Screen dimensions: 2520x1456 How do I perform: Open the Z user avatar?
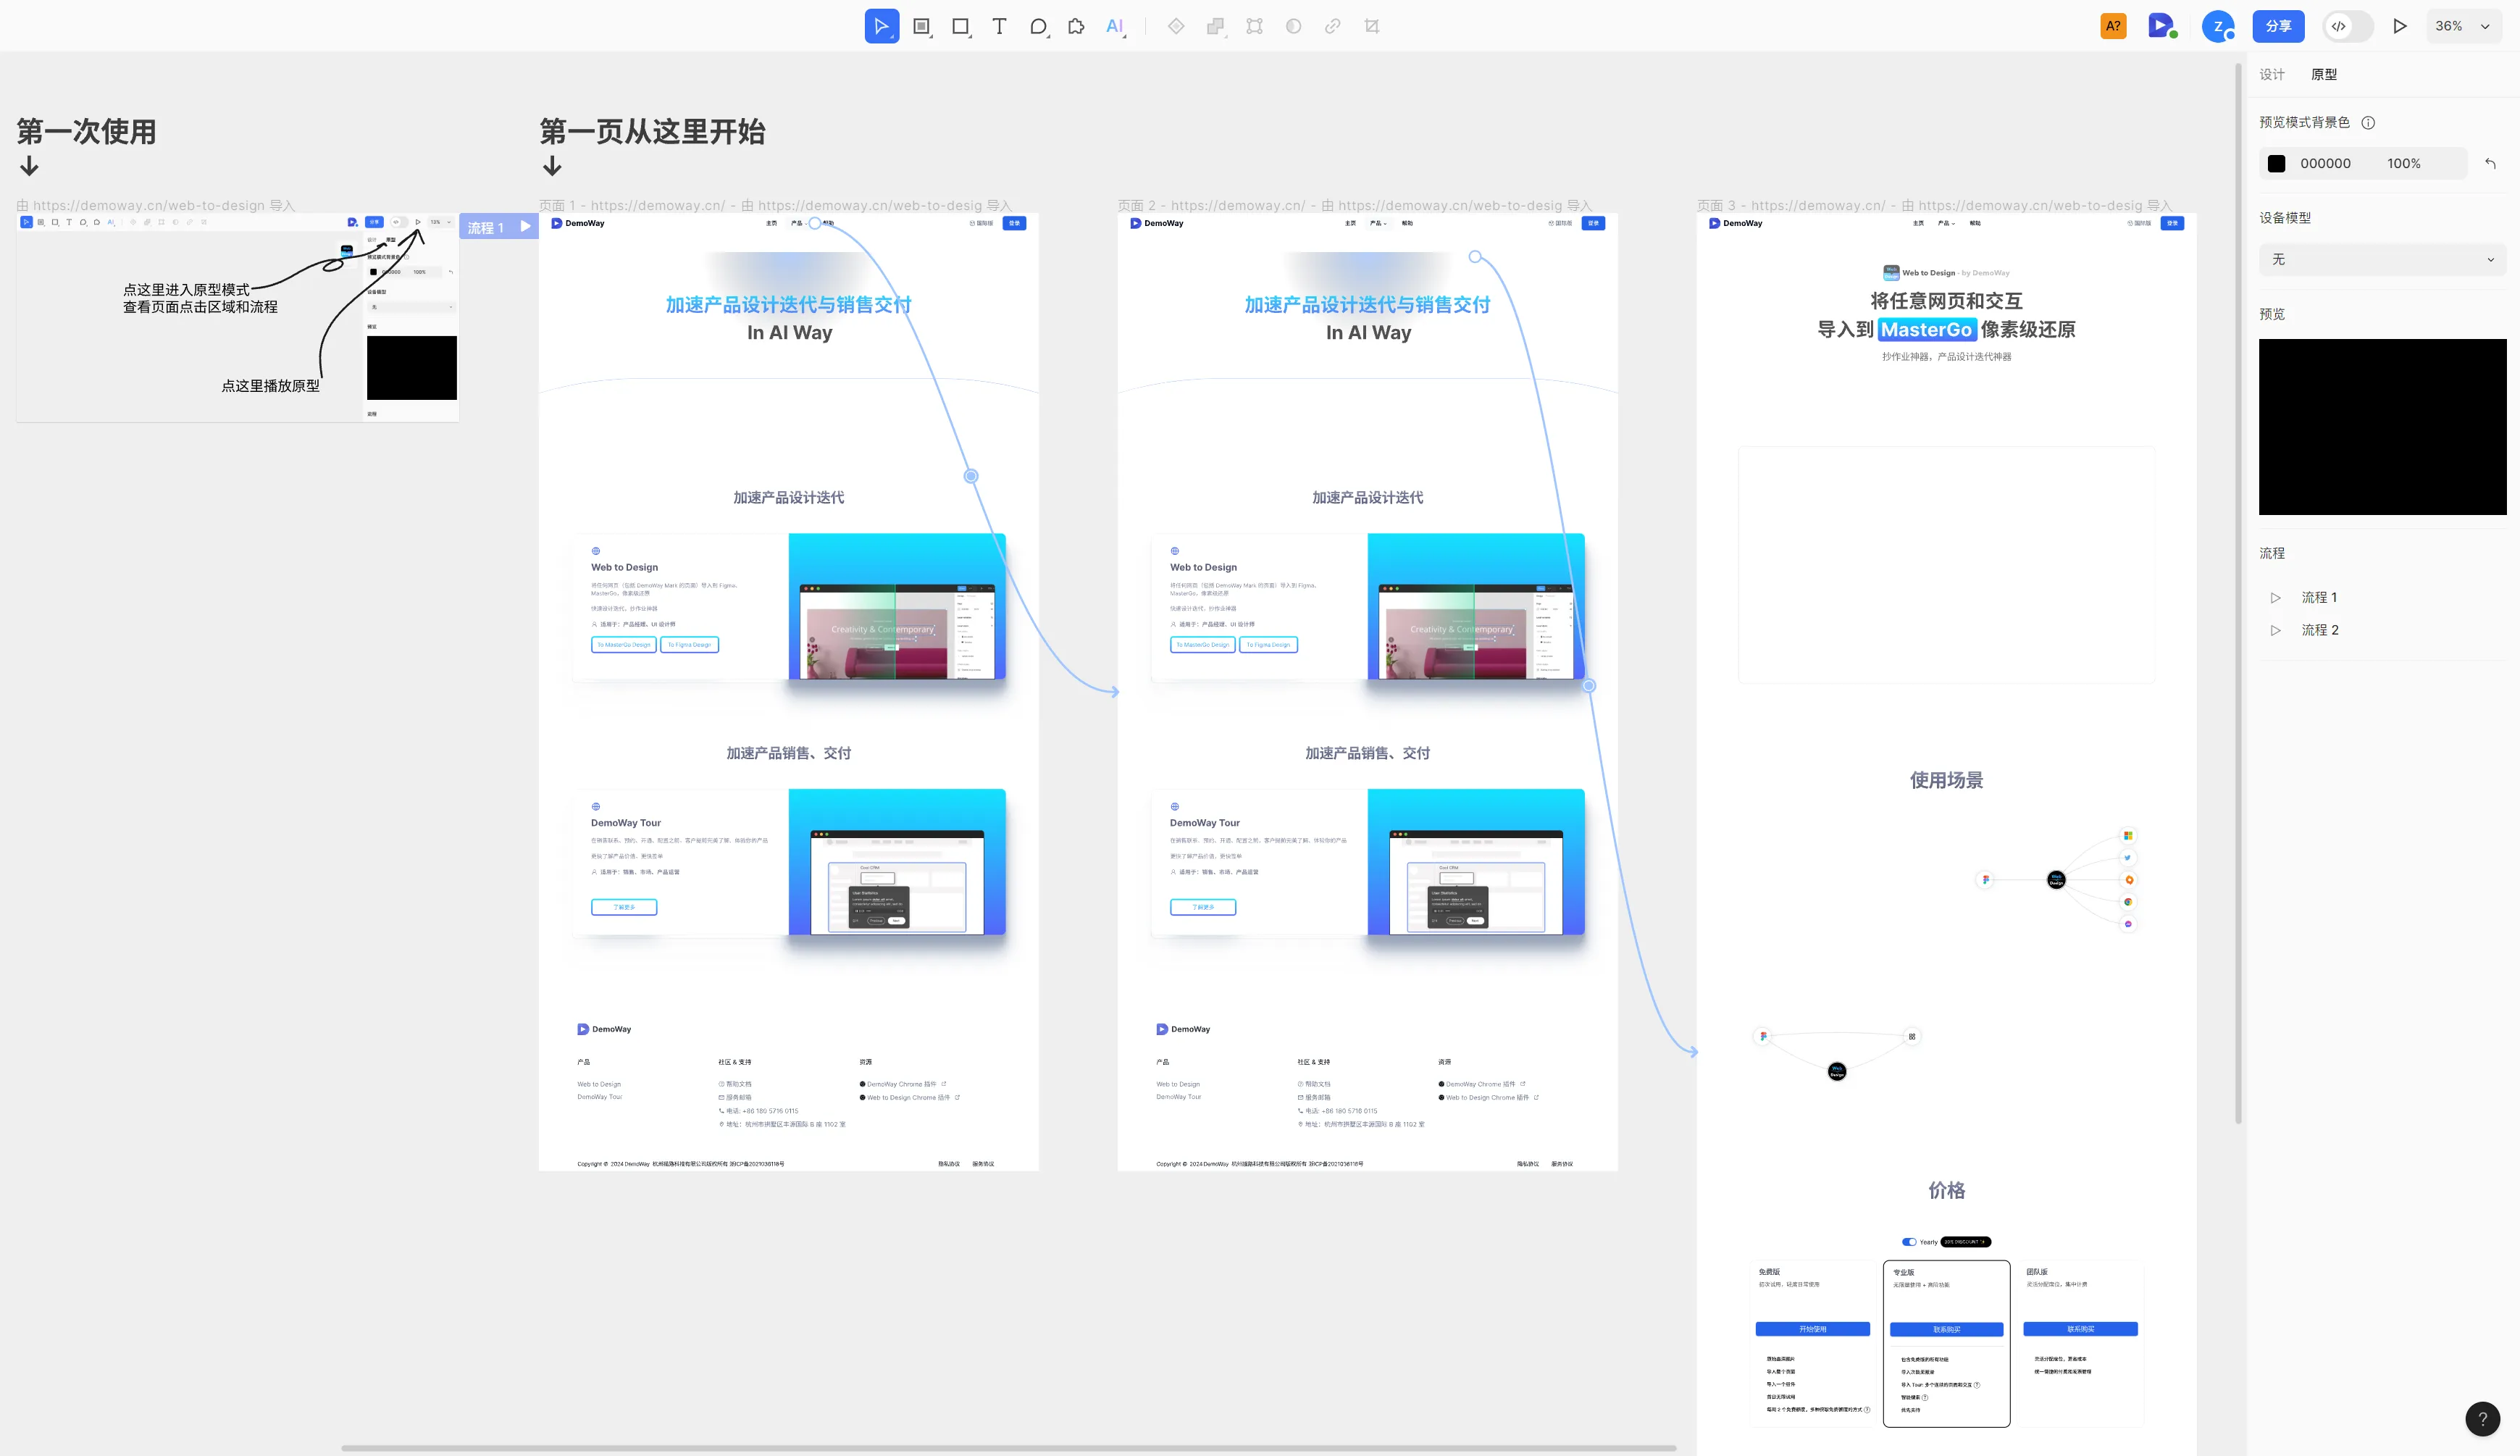2218,26
